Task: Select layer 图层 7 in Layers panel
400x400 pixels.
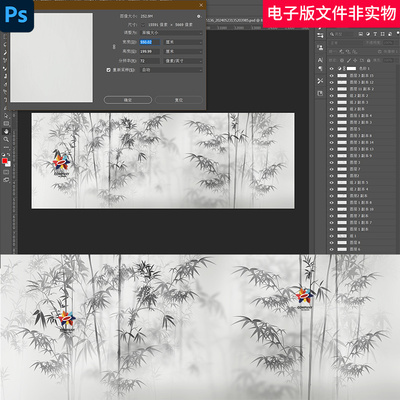Action: [x=362, y=169]
